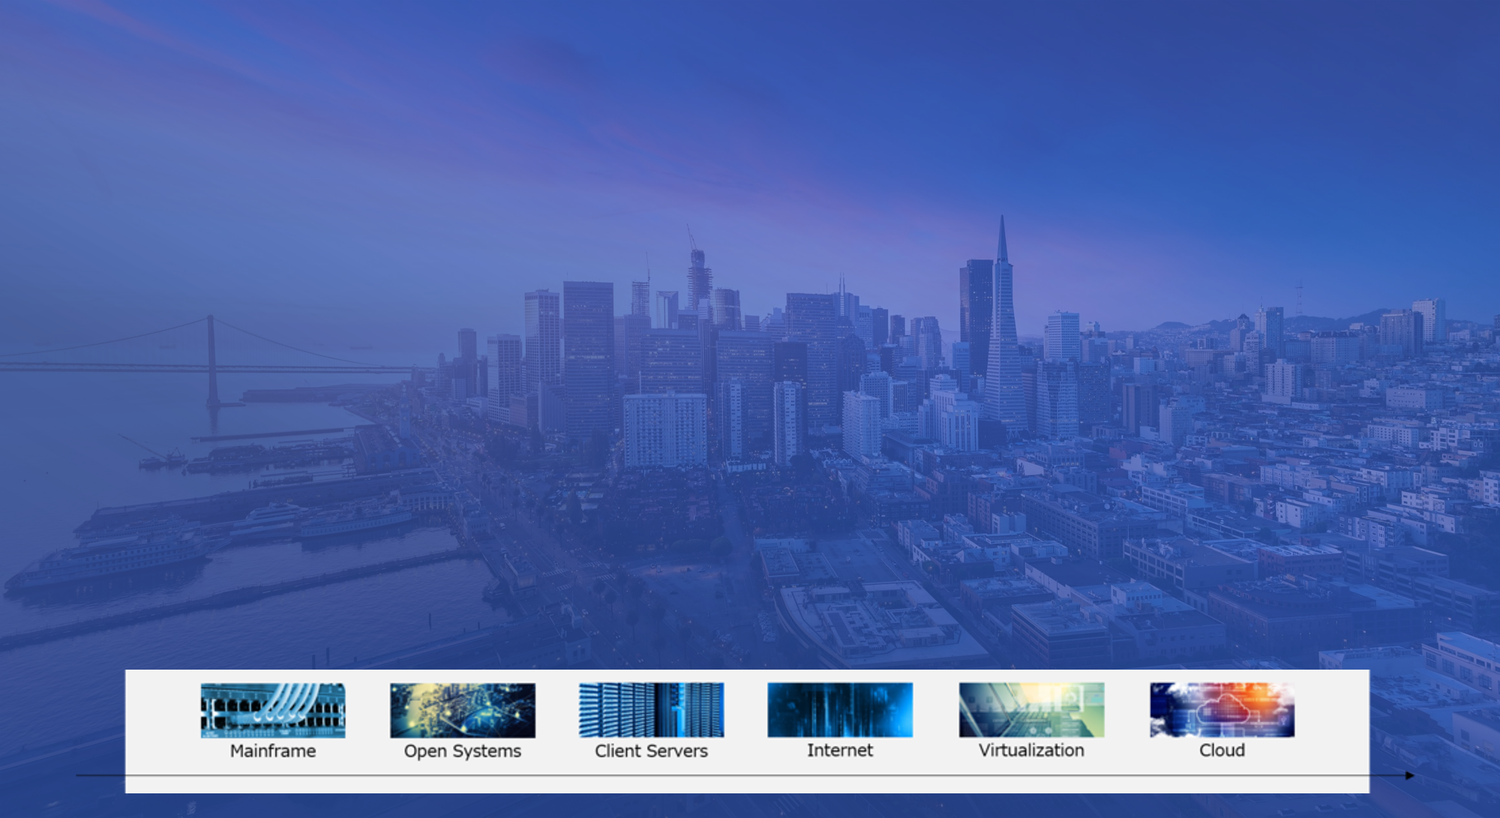1500x818 pixels.
Task: Click the tech interface graphic under Virtualization
Action: 1029,709
